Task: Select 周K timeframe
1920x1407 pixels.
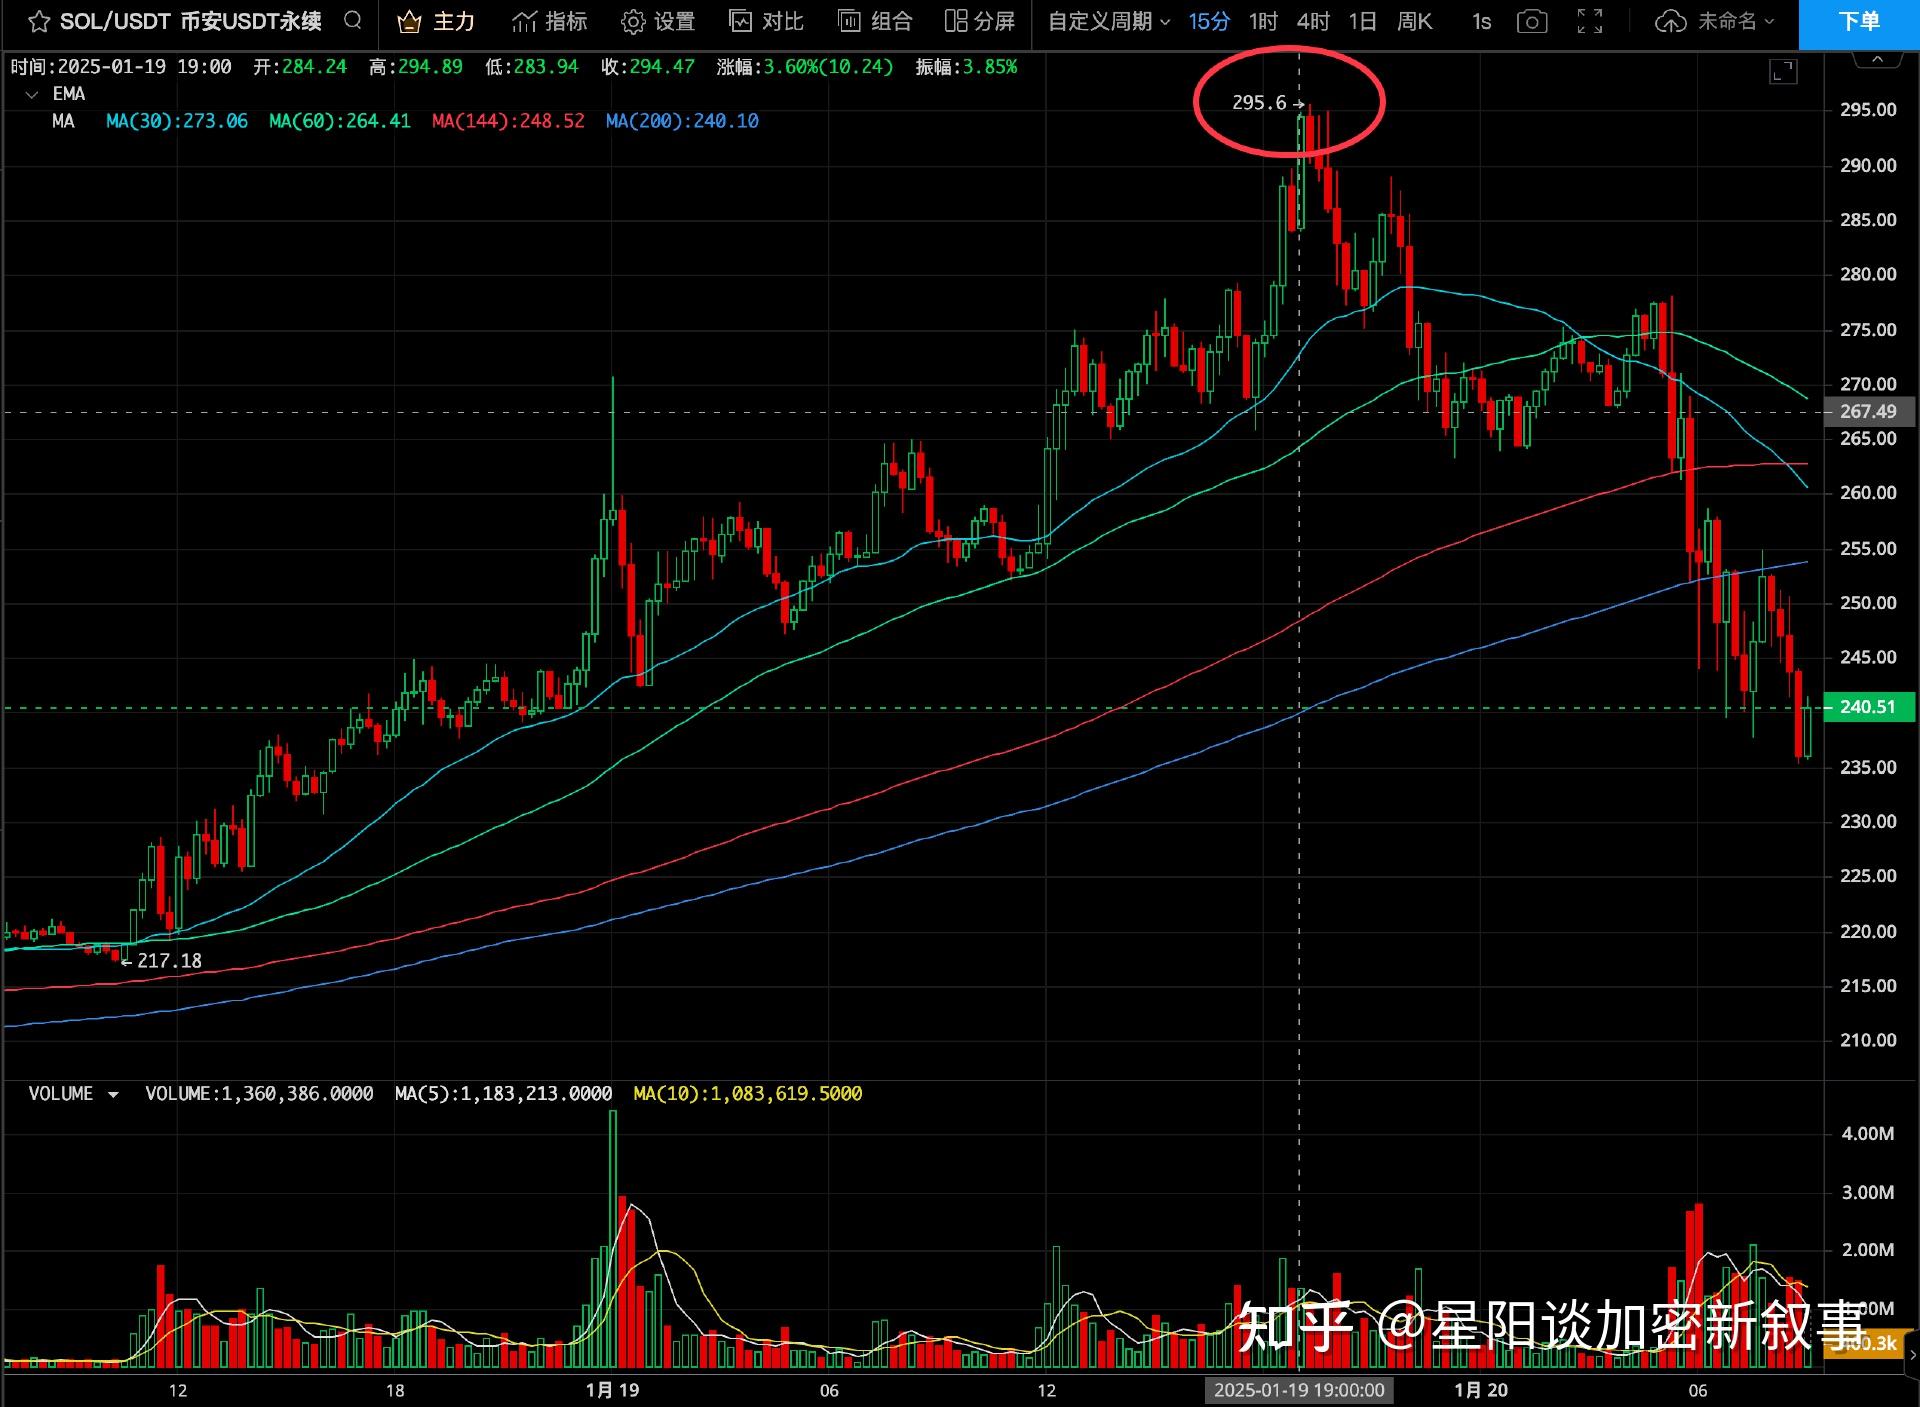Action: click(x=1414, y=21)
